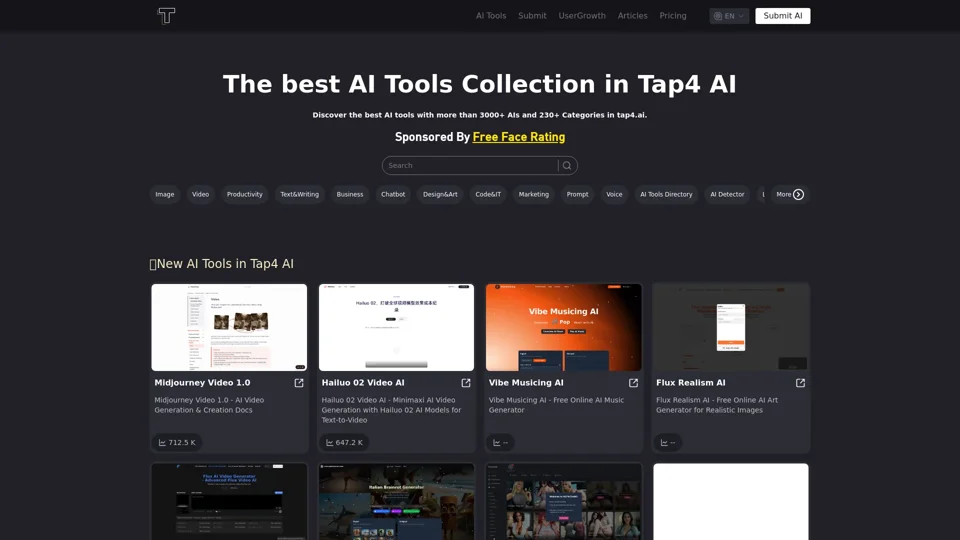The width and height of the screenshot is (960, 540).
Task: Click the search magnifier icon
Action: click(567, 165)
